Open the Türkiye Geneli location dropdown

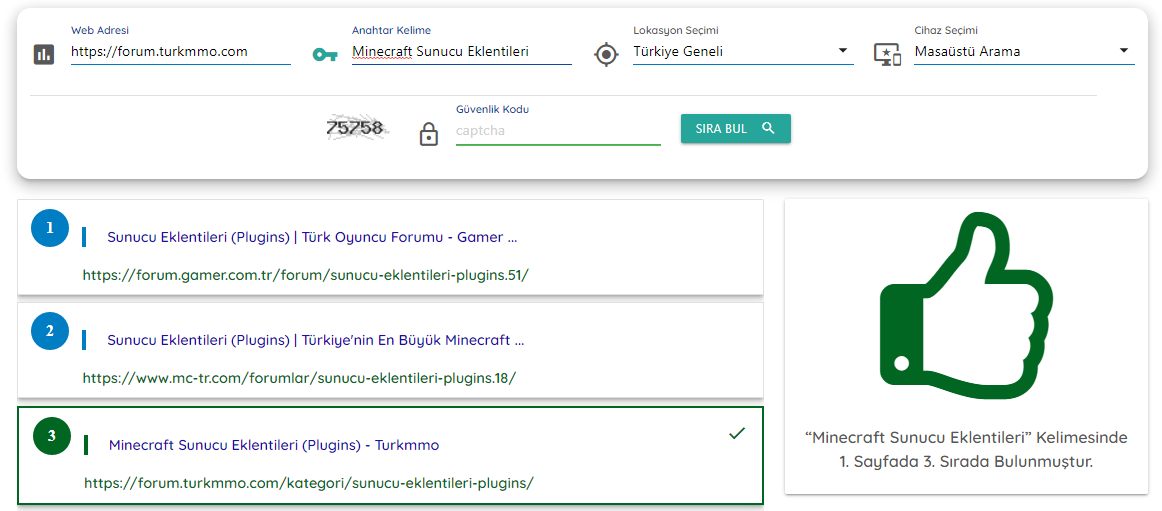tap(743, 52)
